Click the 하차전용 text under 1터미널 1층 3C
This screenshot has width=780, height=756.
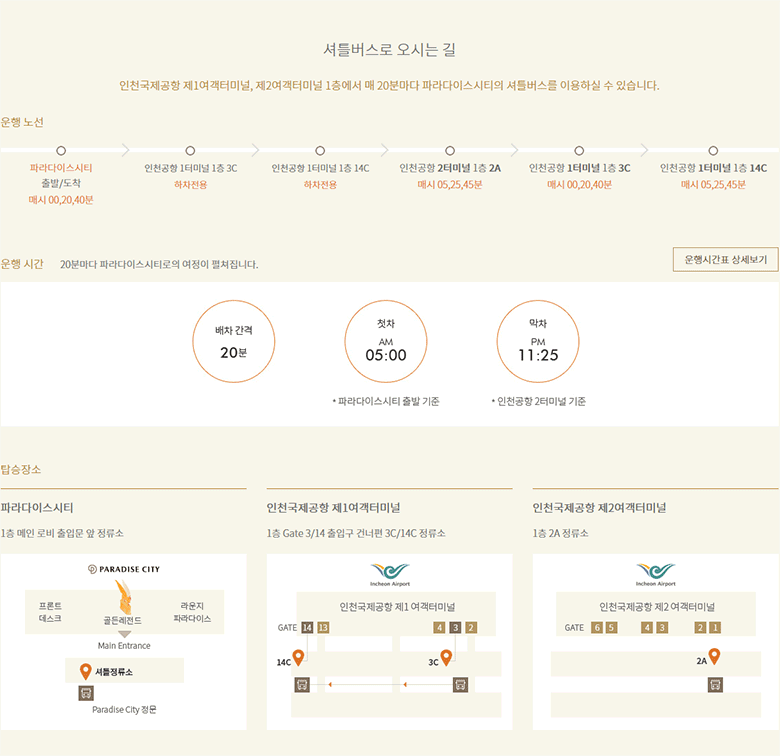[191, 185]
